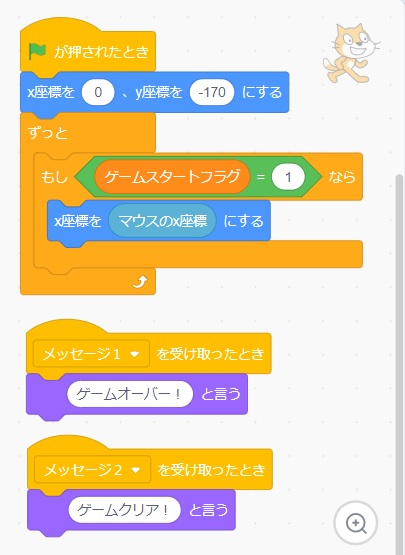Select the ゲームスタートフラグ variable block
This screenshot has width=405, height=555.
coord(172,177)
